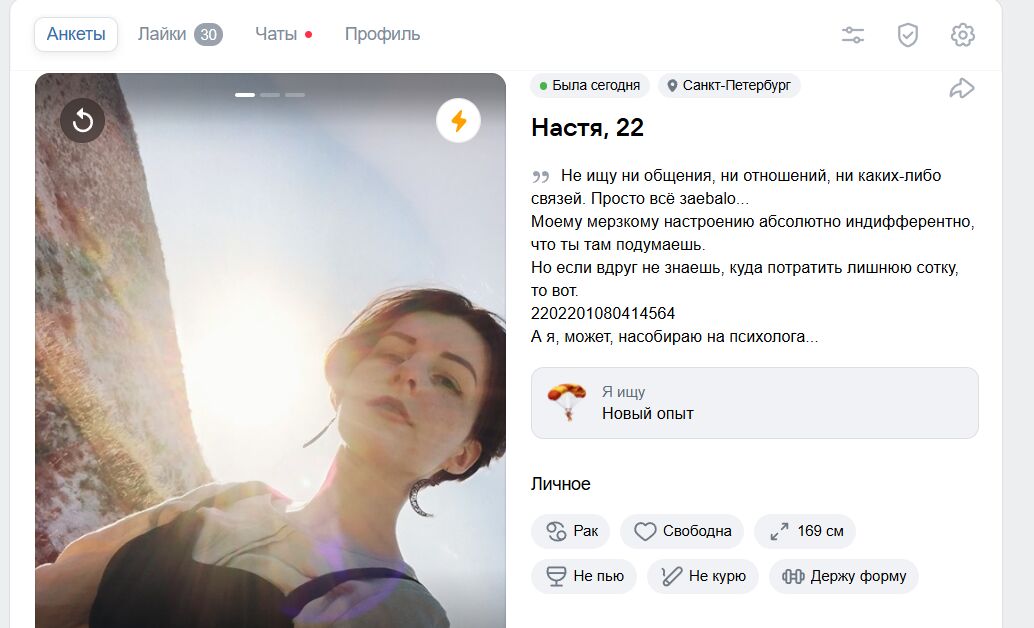Open the safety shield icon
1034x628 pixels.
907,35
